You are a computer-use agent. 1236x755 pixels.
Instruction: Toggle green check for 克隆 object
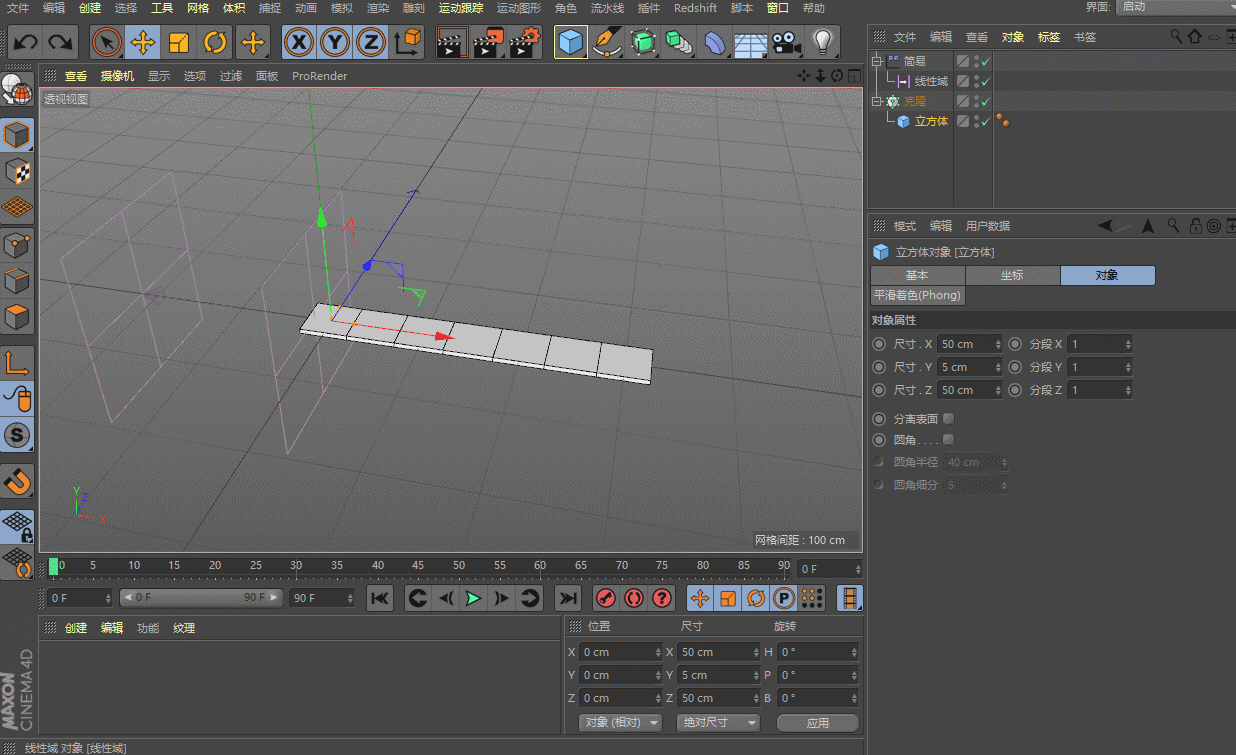(985, 101)
